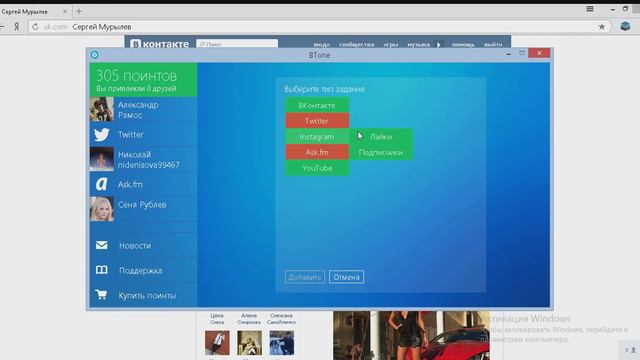Select Николай nidenisova99467 account avatar

(102, 159)
